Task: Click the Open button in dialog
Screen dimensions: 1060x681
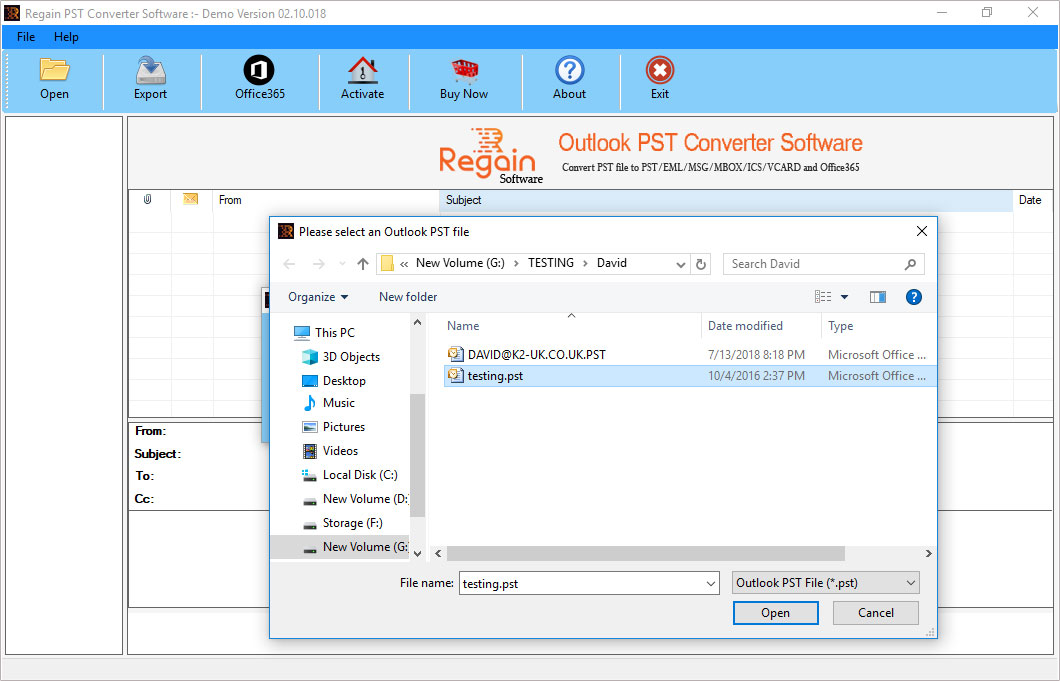Action: (x=775, y=613)
